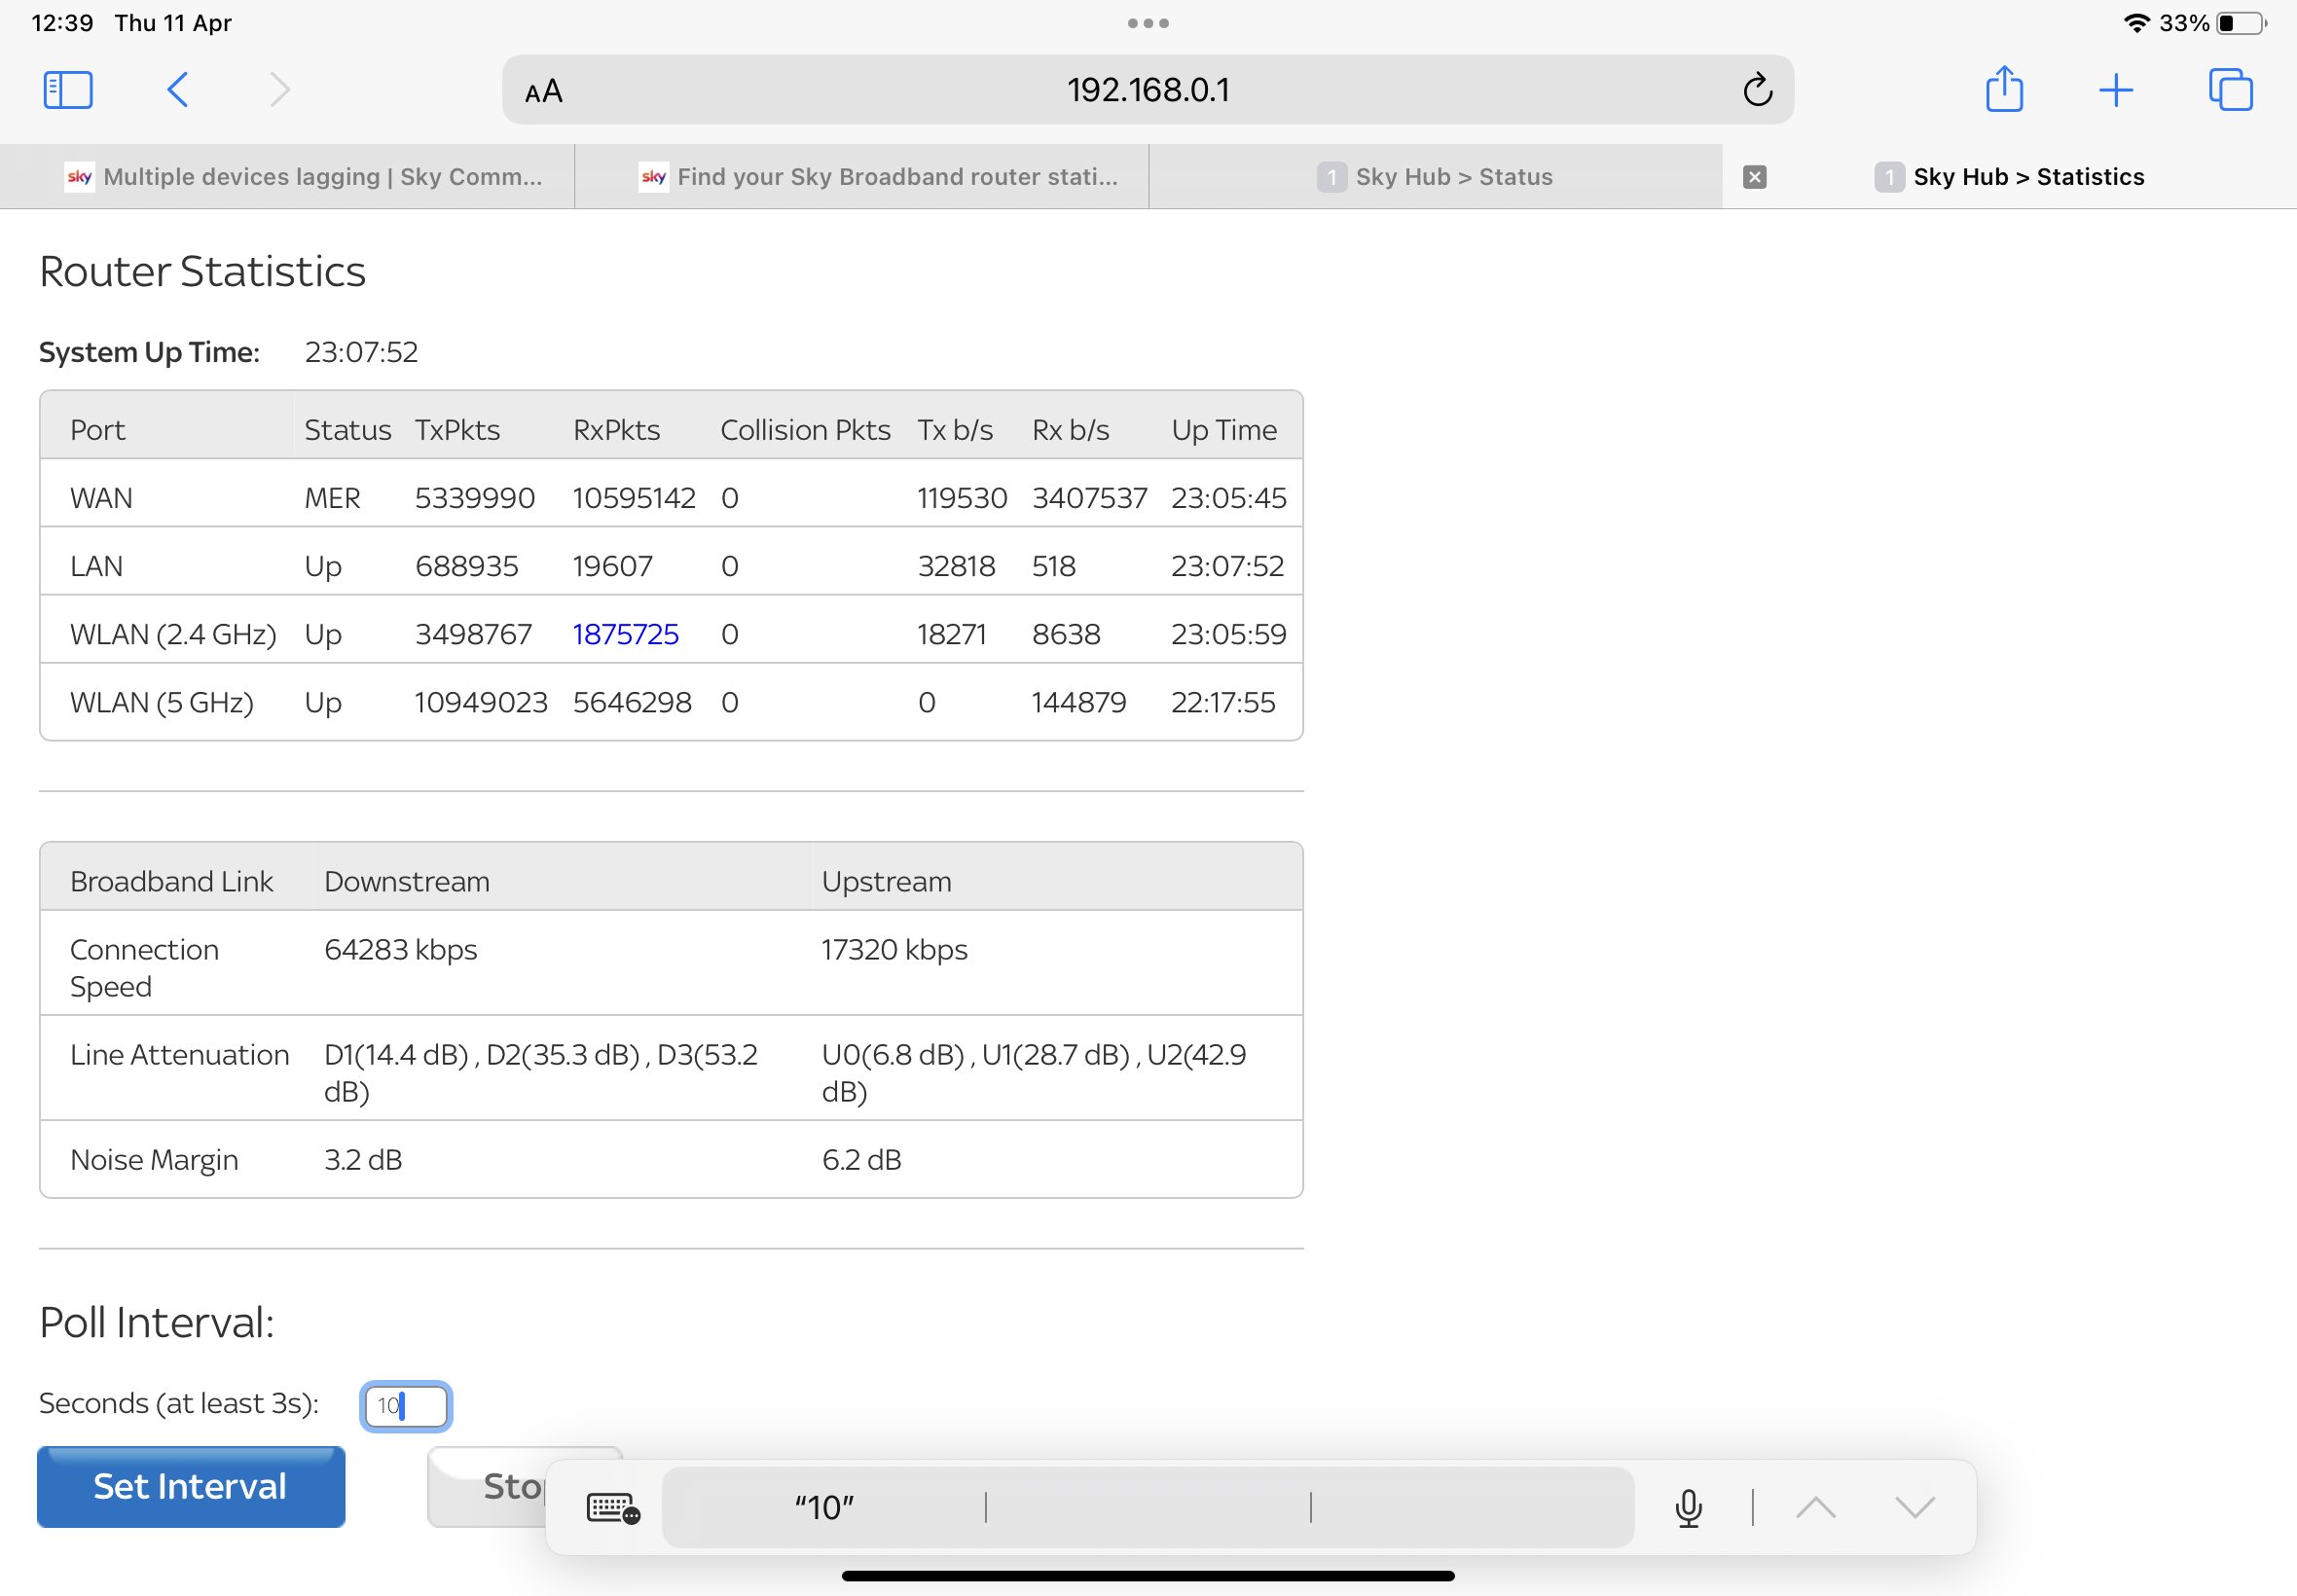
Task: Open Find your Sky Broadband router tab
Action: pos(880,177)
